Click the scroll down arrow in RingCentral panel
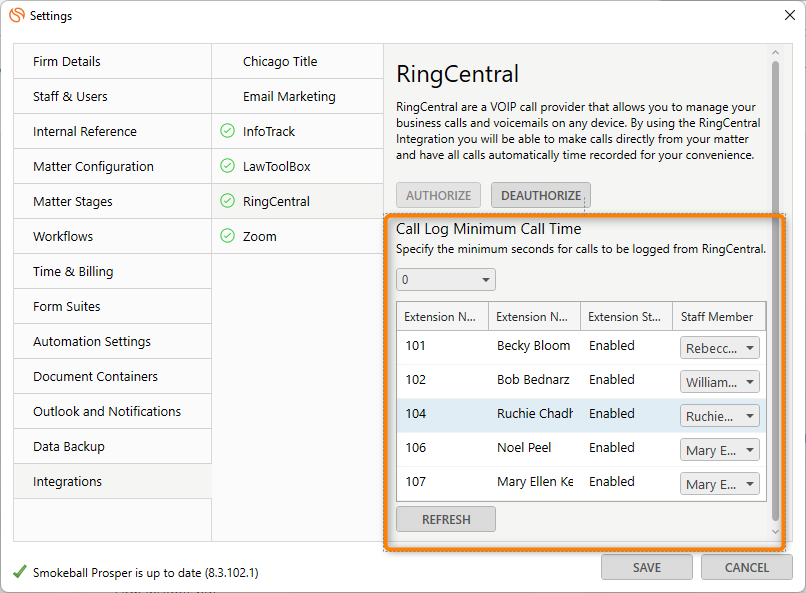The image size is (806, 593). click(775, 532)
